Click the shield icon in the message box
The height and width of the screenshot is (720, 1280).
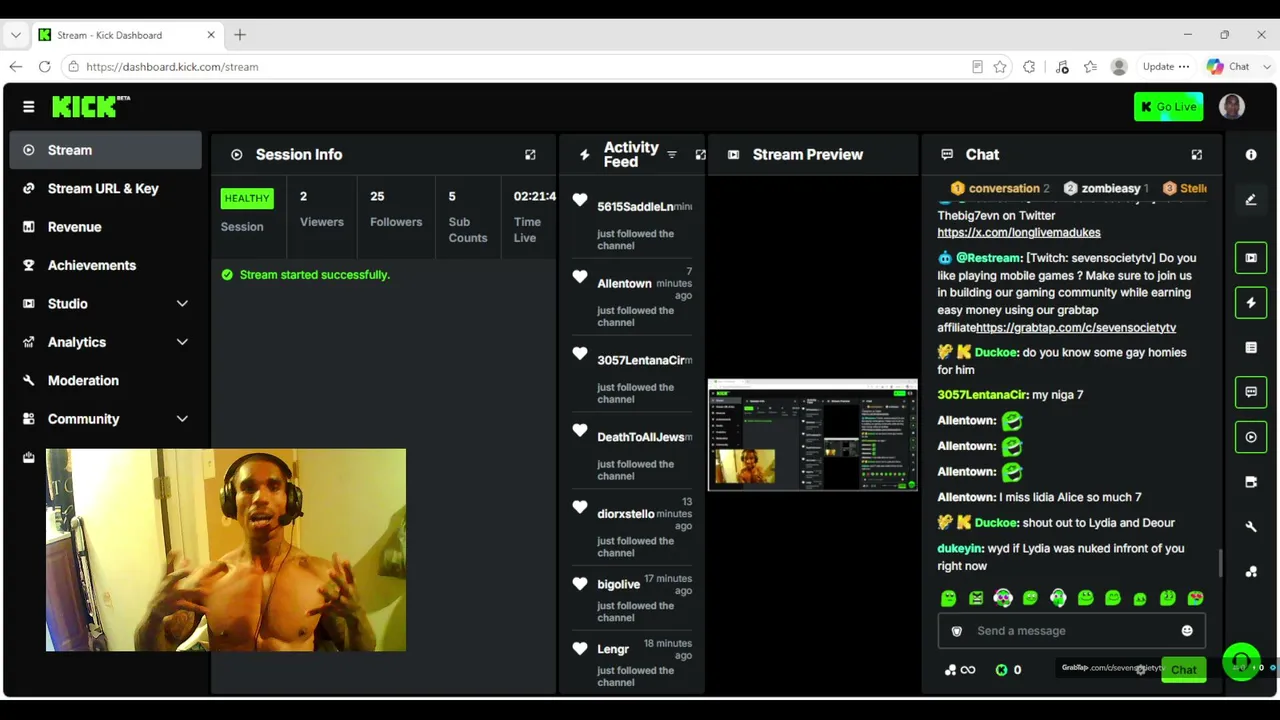point(956,631)
